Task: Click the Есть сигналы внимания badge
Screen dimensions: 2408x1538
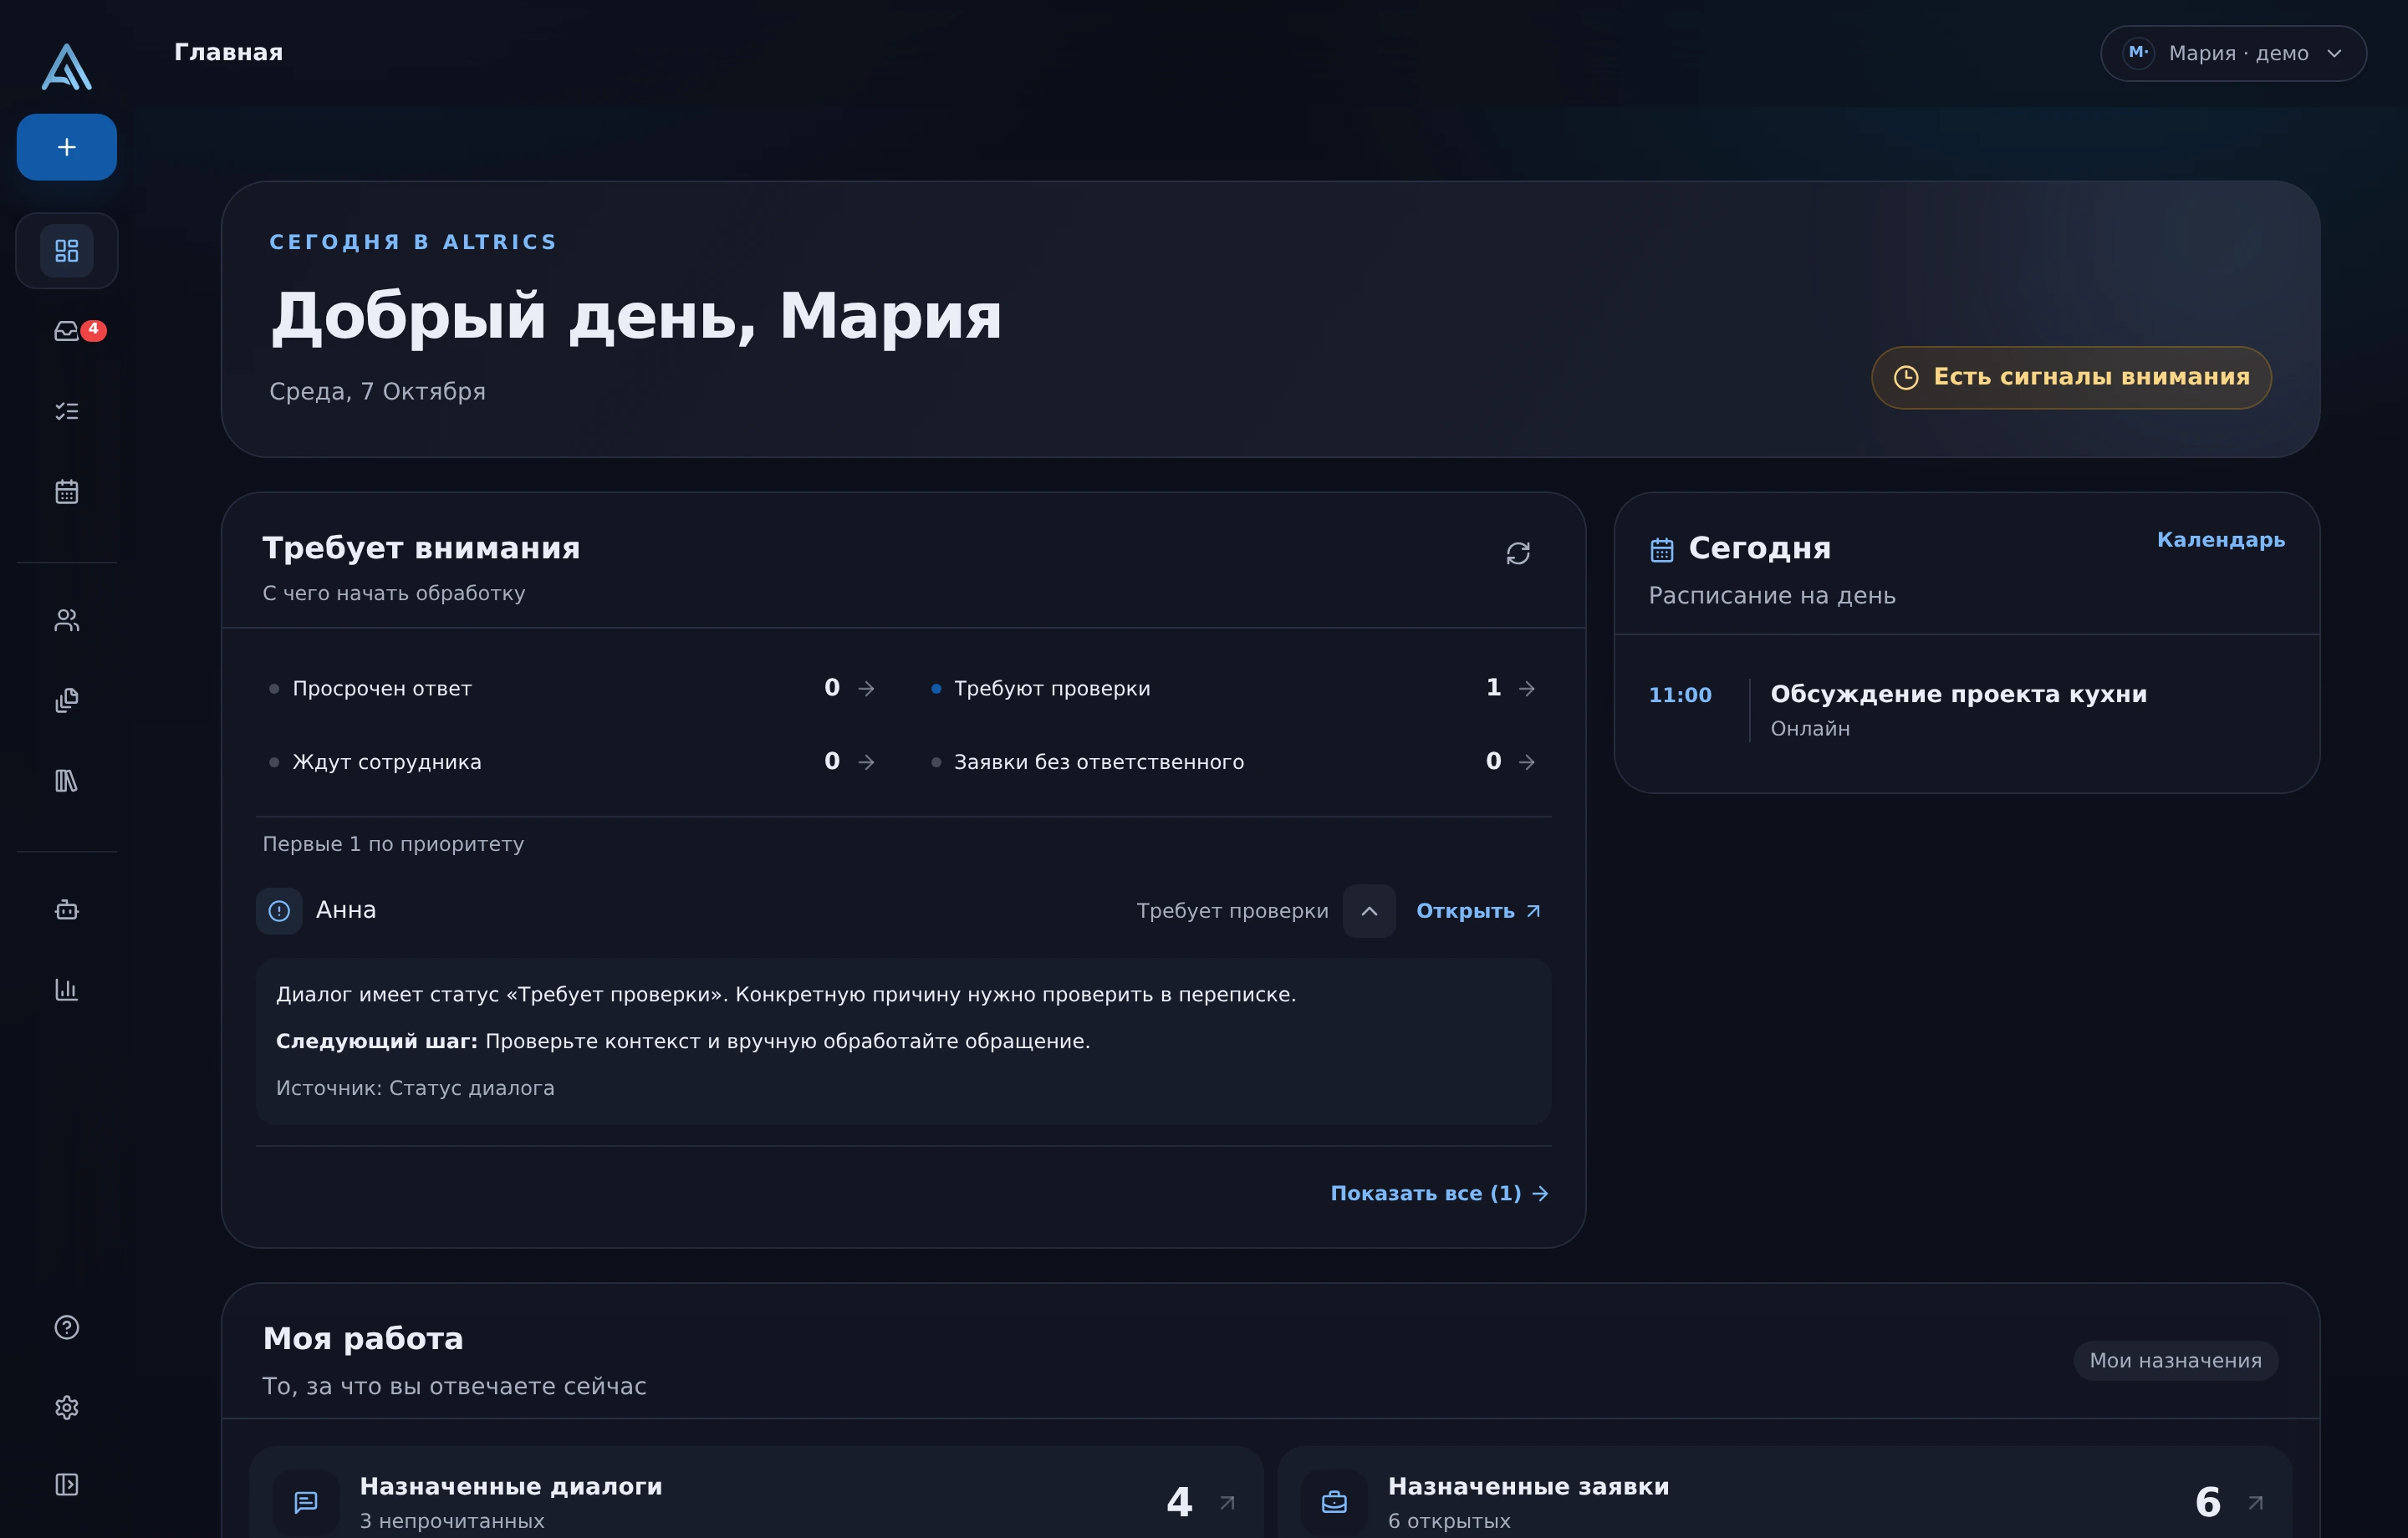Action: pyautogui.click(x=2071, y=377)
